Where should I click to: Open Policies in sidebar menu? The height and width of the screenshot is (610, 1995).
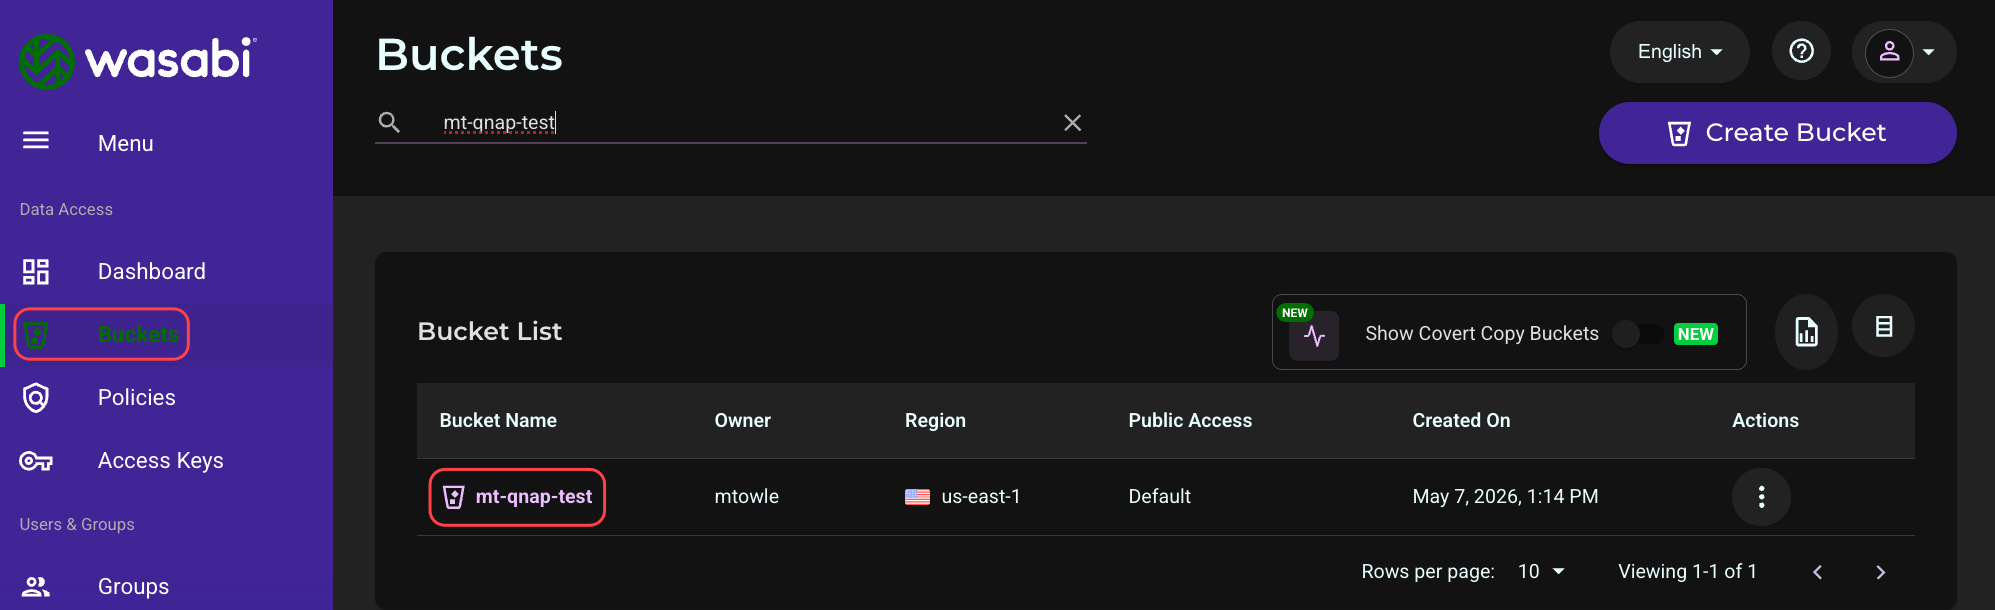pos(137,398)
